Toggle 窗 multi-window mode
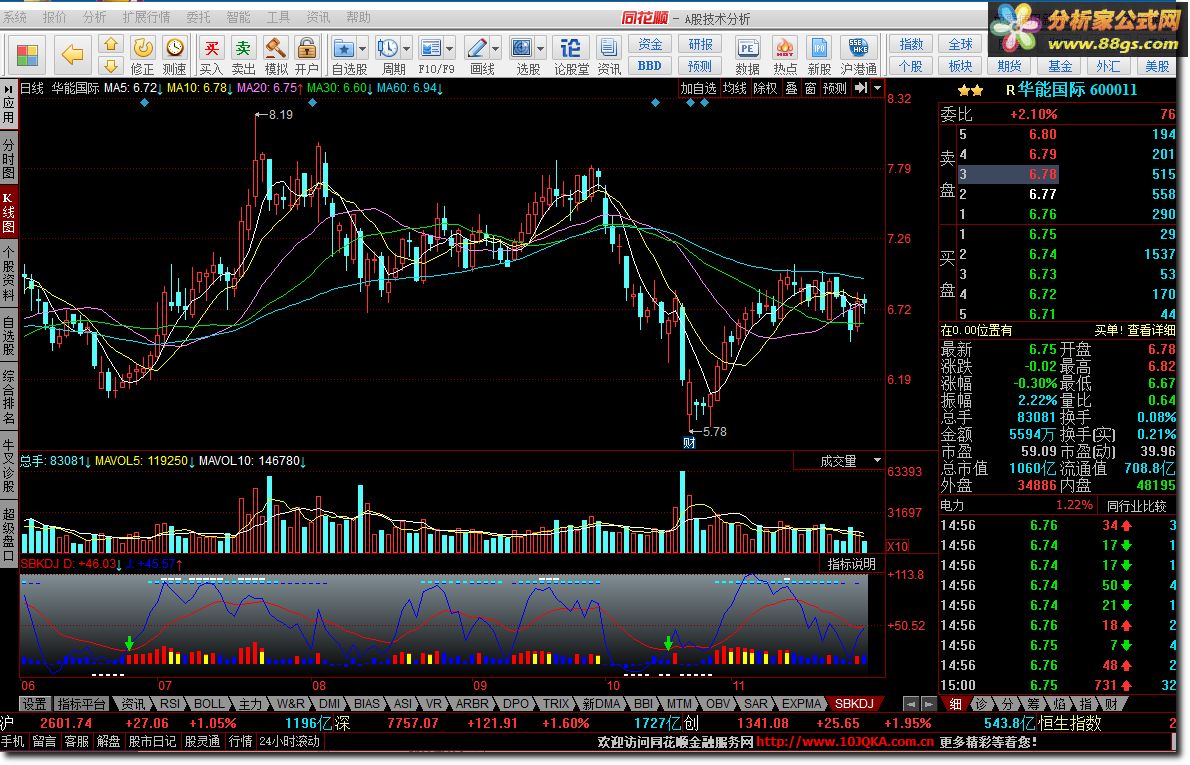 tap(811, 88)
